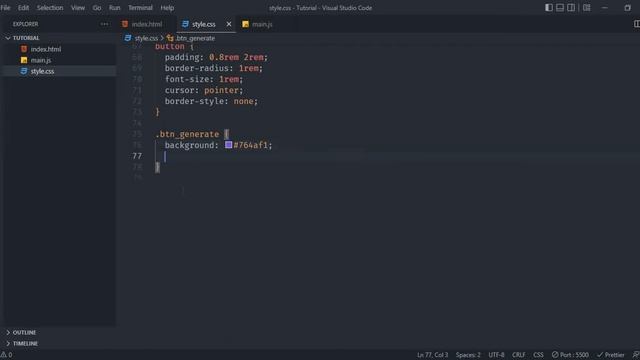Screen dimensions: 640x360
Task: Open the Go menu
Action: point(97,8)
